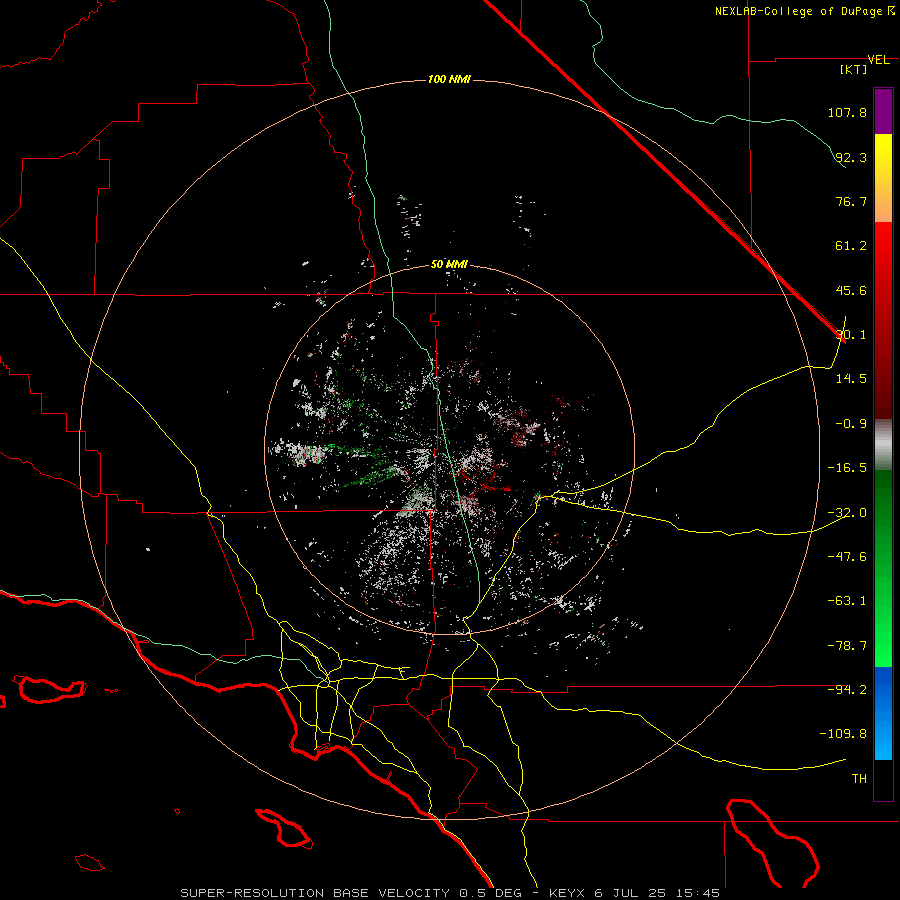The height and width of the screenshot is (900, 900).
Task: Select the -16.5 scale value
Action: click(x=847, y=468)
